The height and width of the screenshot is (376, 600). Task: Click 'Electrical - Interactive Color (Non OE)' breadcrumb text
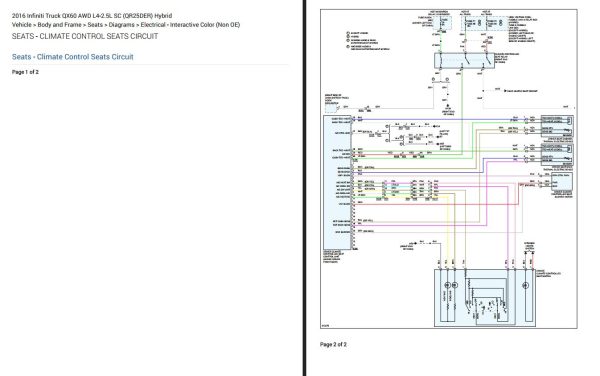190,25
